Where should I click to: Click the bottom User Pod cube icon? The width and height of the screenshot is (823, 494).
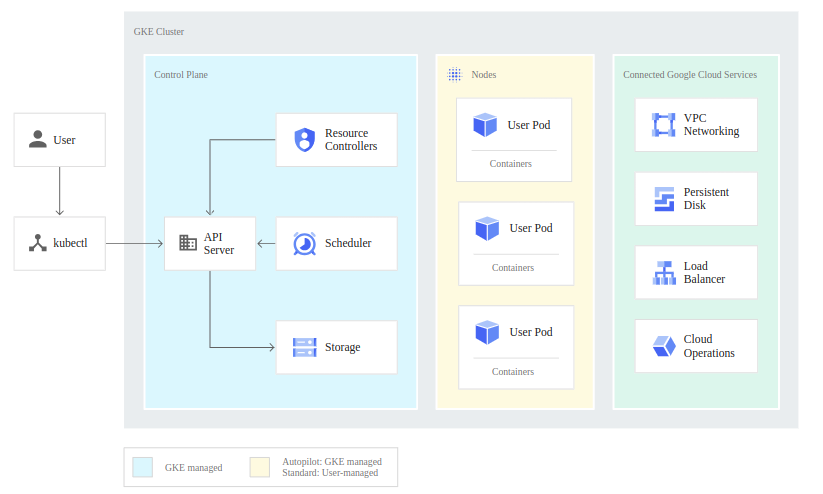(487, 332)
